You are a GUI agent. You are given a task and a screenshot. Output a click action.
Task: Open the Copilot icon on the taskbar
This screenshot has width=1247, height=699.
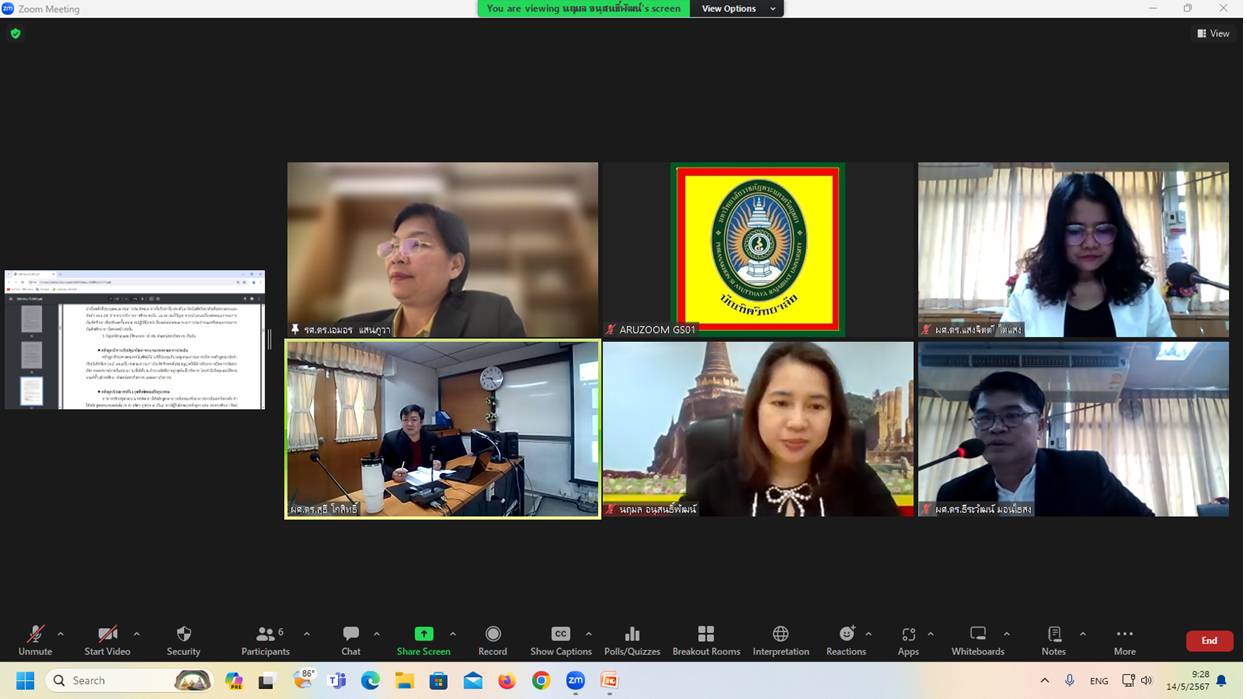234,681
